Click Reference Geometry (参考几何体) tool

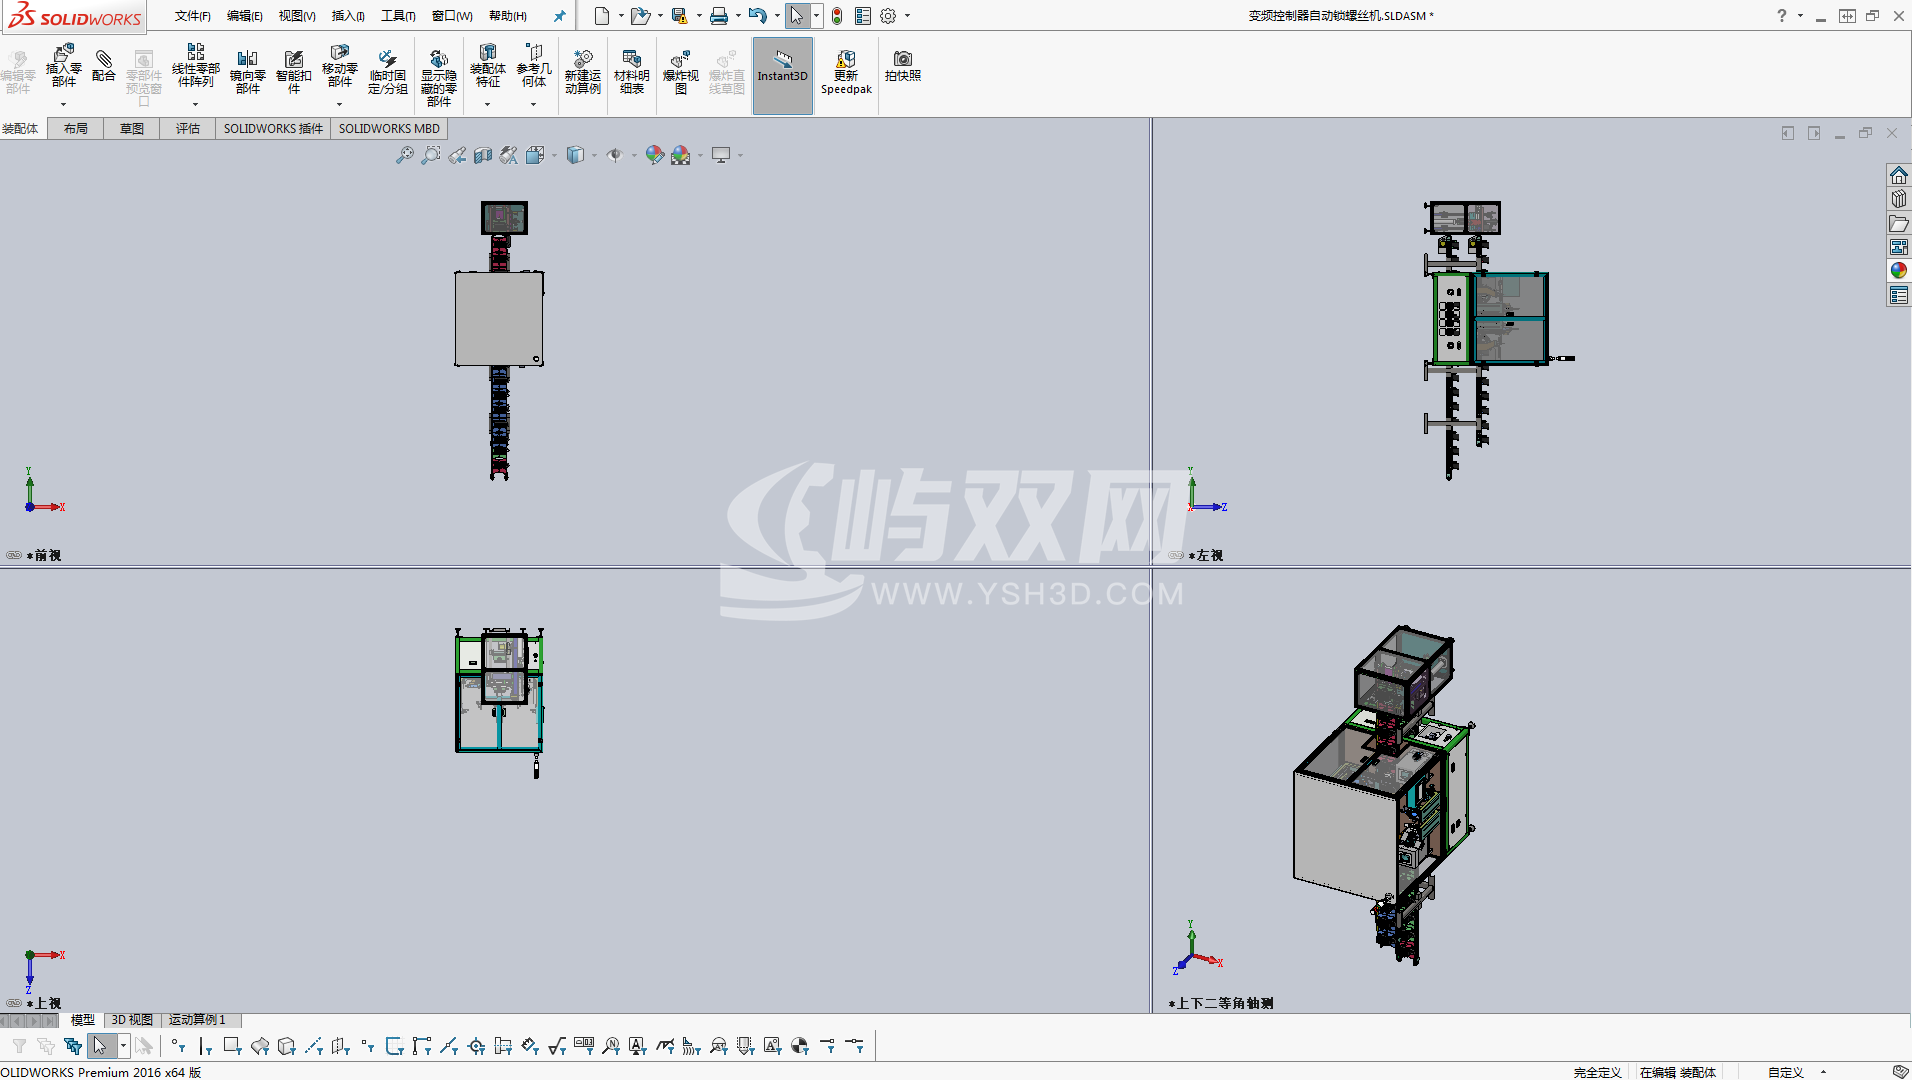click(534, 66)
